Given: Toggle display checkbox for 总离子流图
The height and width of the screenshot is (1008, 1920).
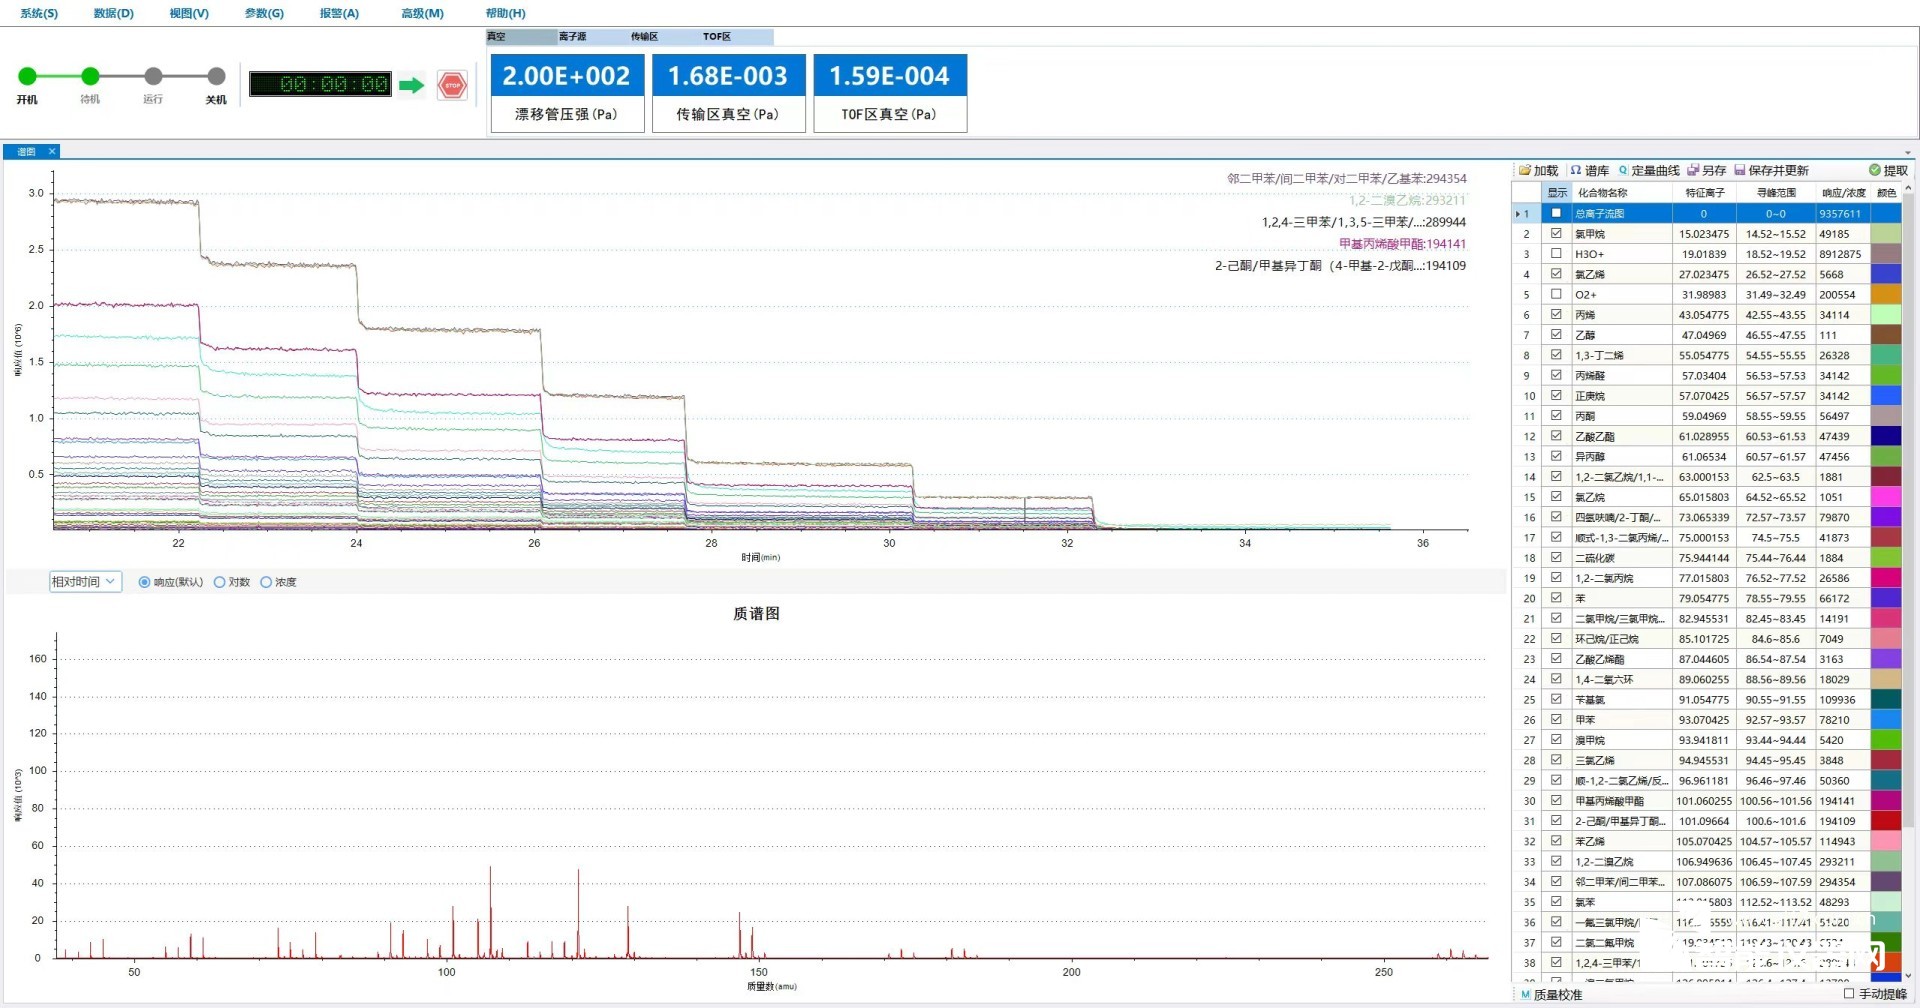Looking at the screenshot, I should click(x=1556, y=213).
